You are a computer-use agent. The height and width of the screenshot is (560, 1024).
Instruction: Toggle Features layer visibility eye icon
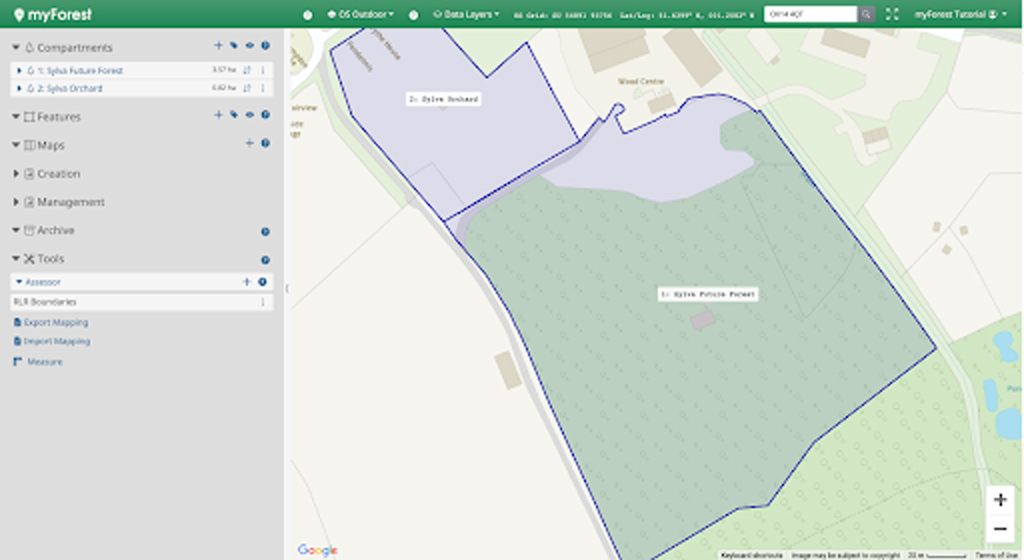[x=249, y=115]
